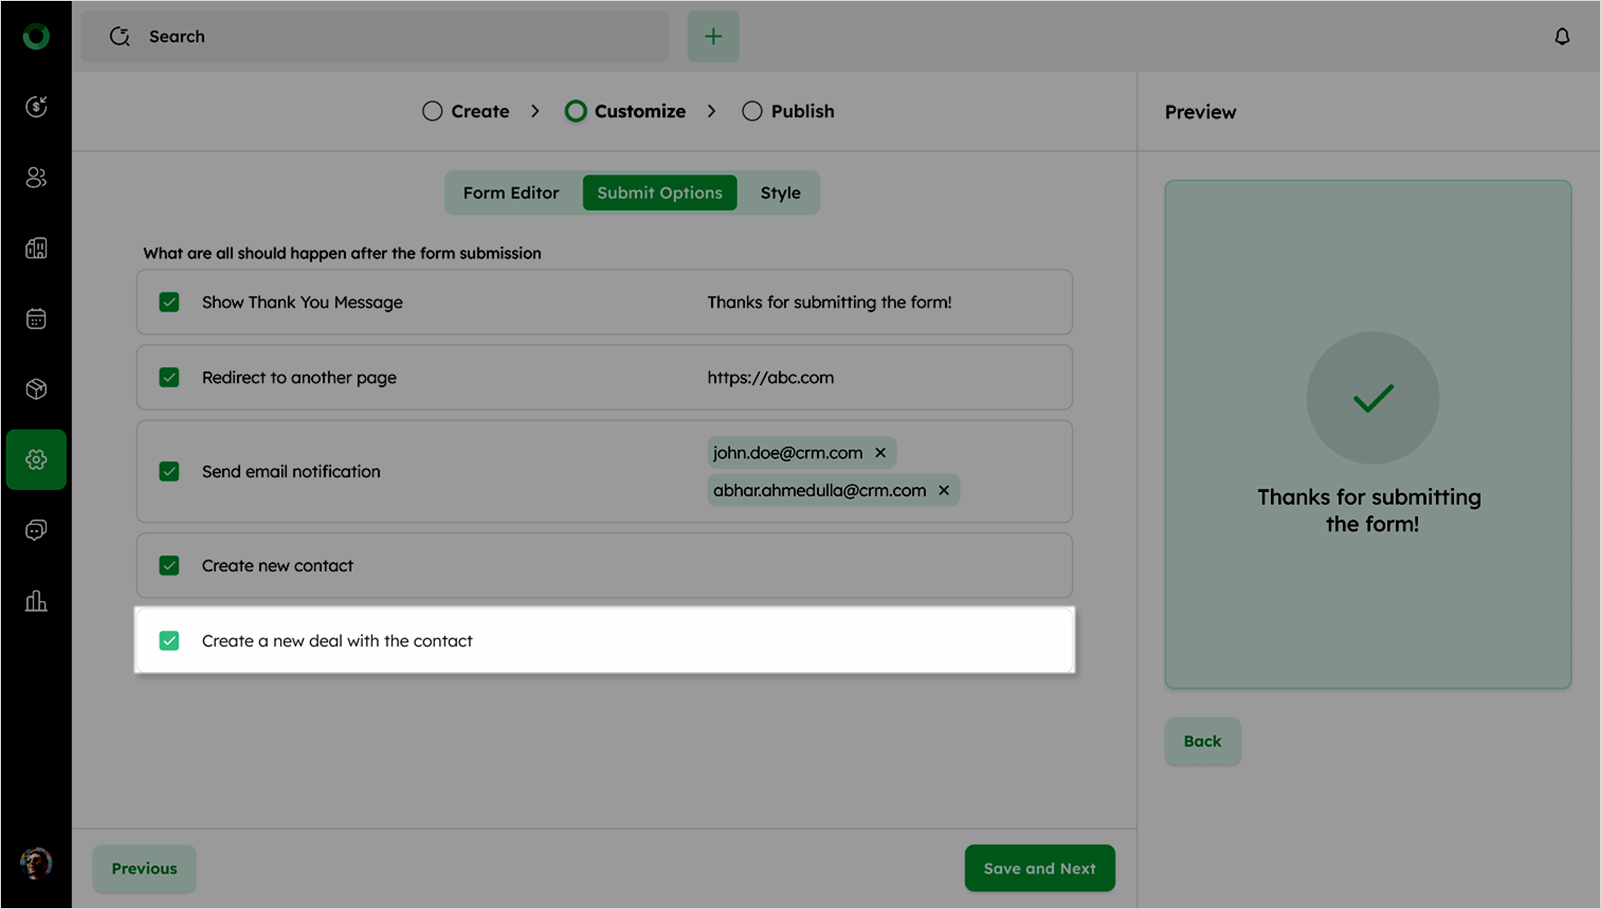The height and width of the screenshot is (909, 1601).
Task: Open the contacts icon in sidebar
Action: [36, 178]
